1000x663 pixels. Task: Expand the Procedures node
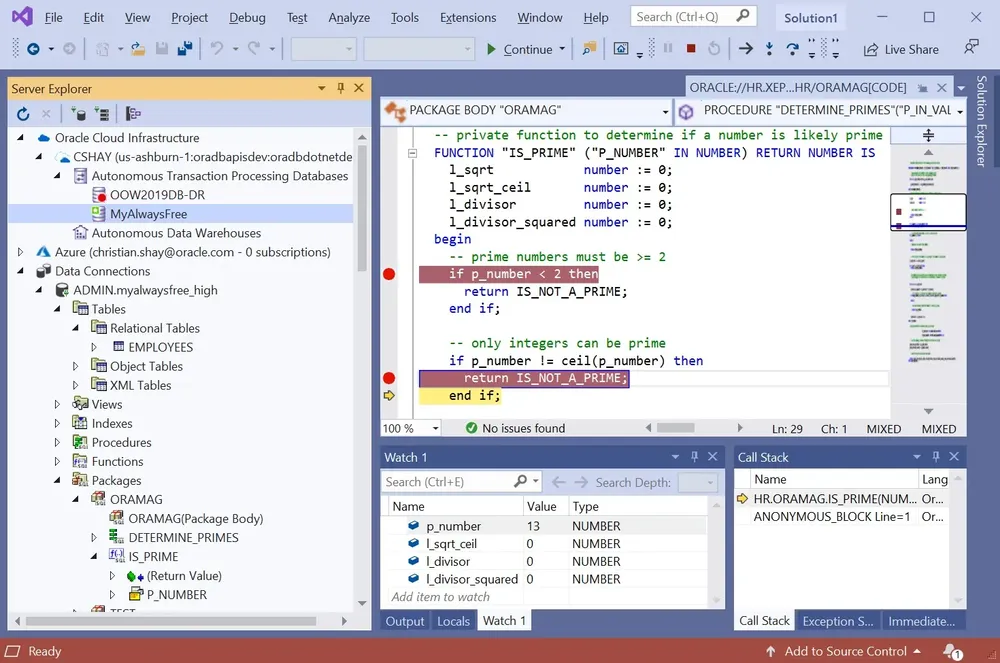[57, 442]
